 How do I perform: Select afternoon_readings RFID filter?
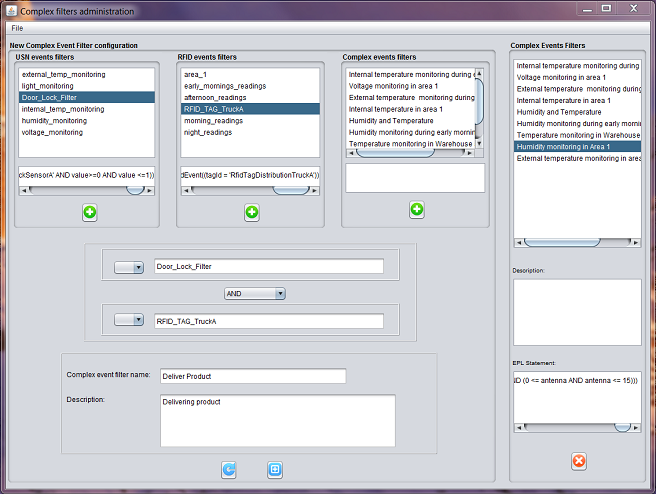250,97
